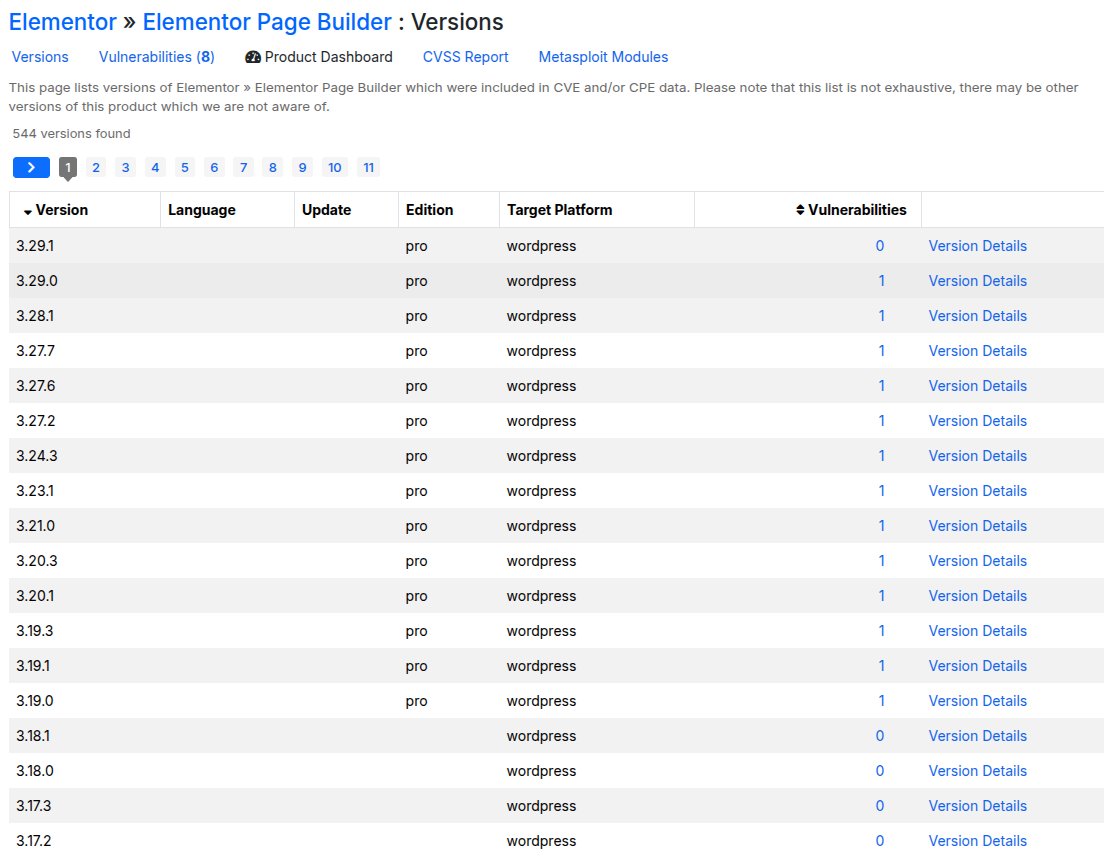
Task: Go to next page arrow button
Action: pyautogui.click(x=31, y=168)
